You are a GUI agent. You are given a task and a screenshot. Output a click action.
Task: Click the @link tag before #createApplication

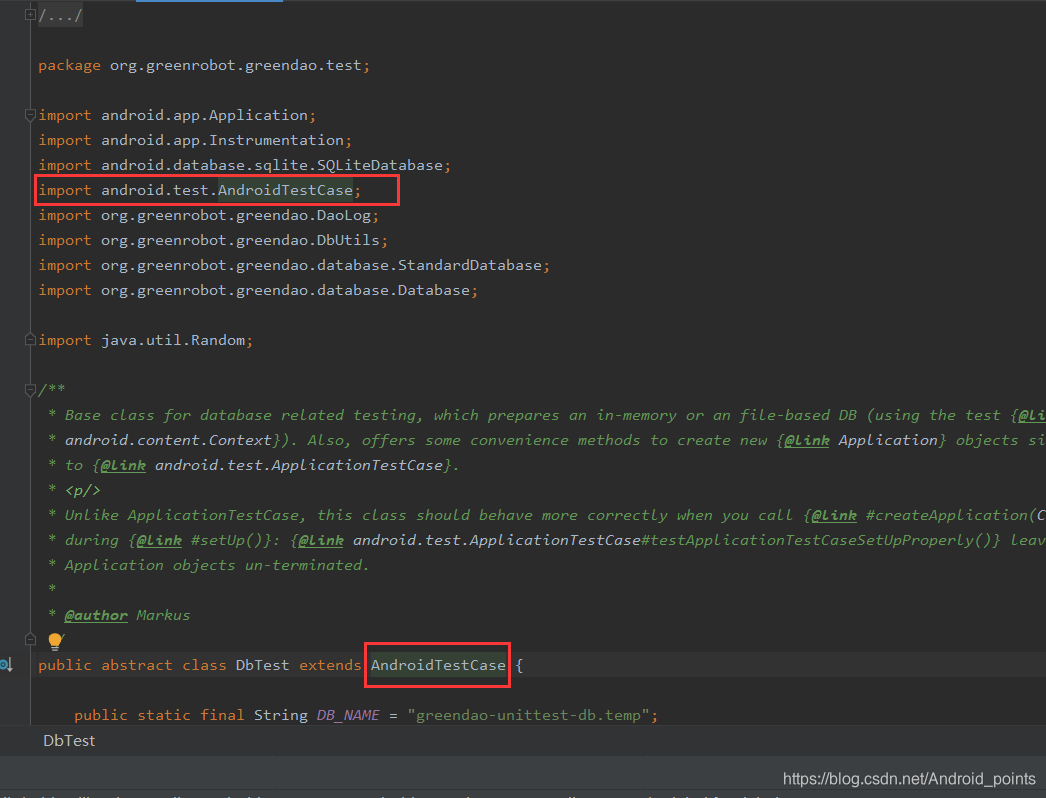click(834, 515)
